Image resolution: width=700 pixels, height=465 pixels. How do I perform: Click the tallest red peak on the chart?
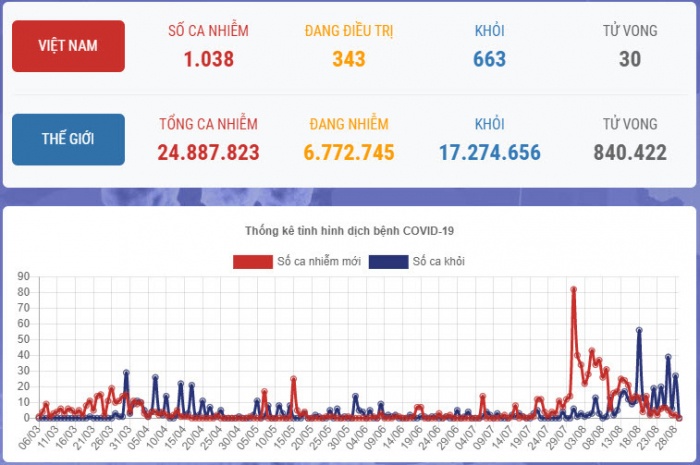coord(573,289)
